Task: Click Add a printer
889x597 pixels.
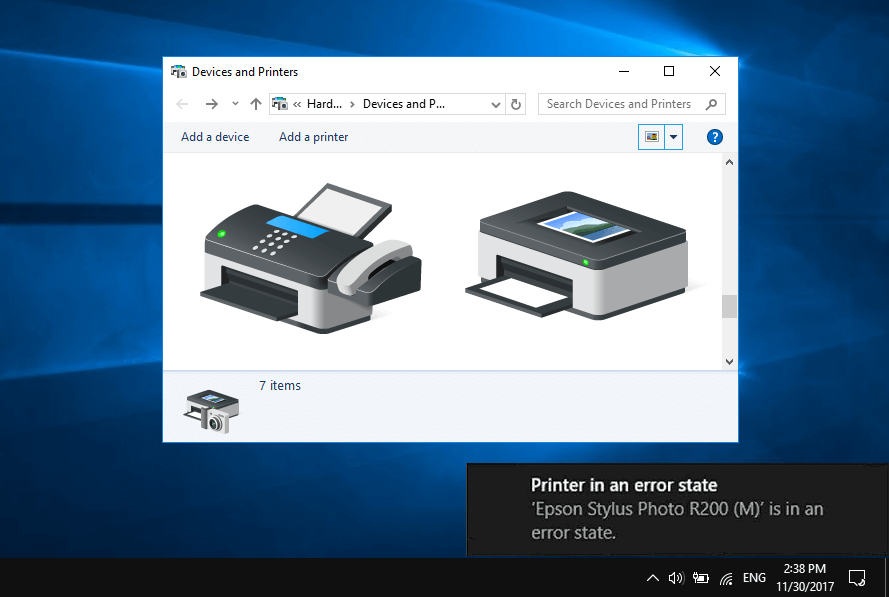Action: [313, 137]
